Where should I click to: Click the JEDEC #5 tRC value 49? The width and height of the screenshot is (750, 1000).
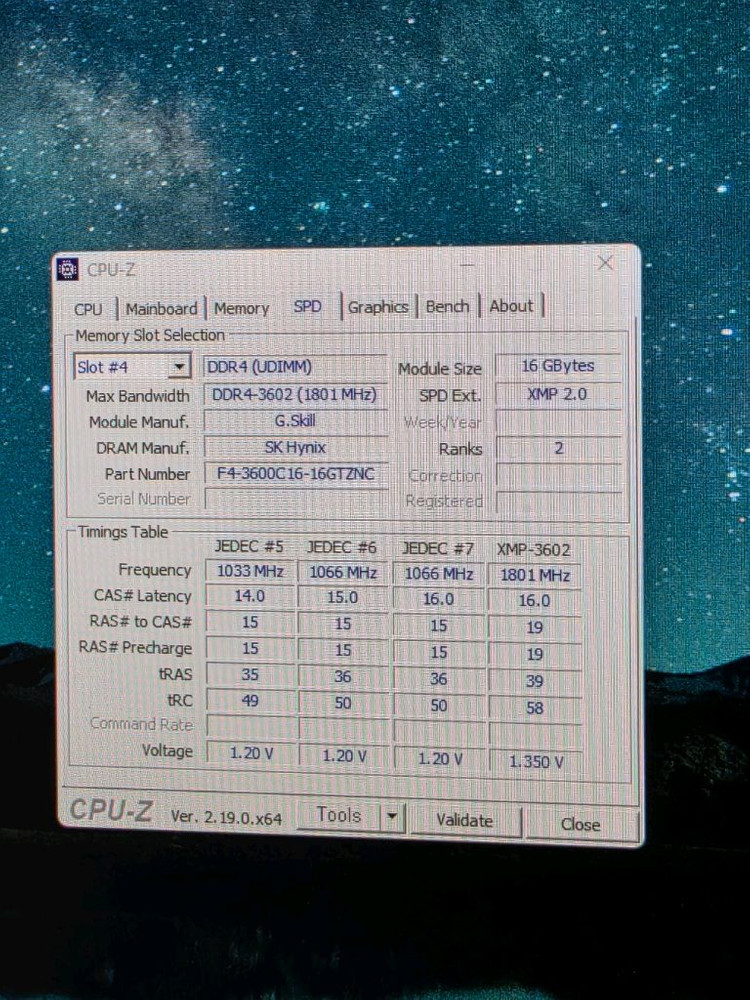point(250,701)
